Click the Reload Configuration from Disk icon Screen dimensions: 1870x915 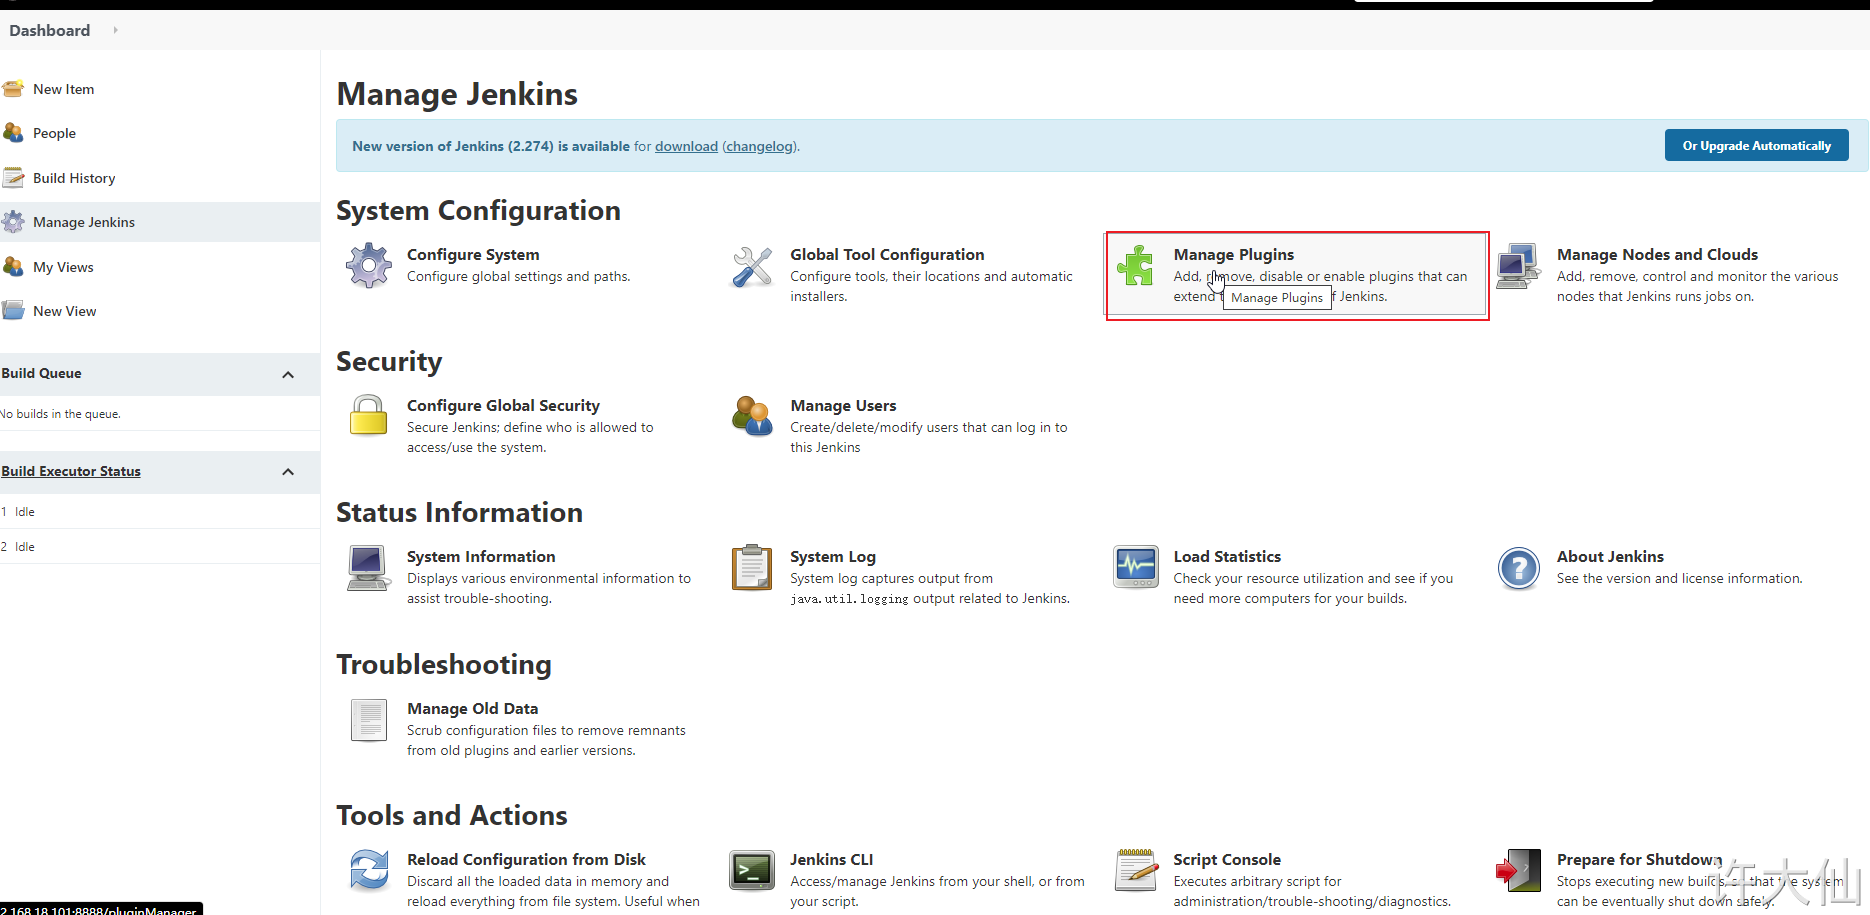(x=369, y=870)
